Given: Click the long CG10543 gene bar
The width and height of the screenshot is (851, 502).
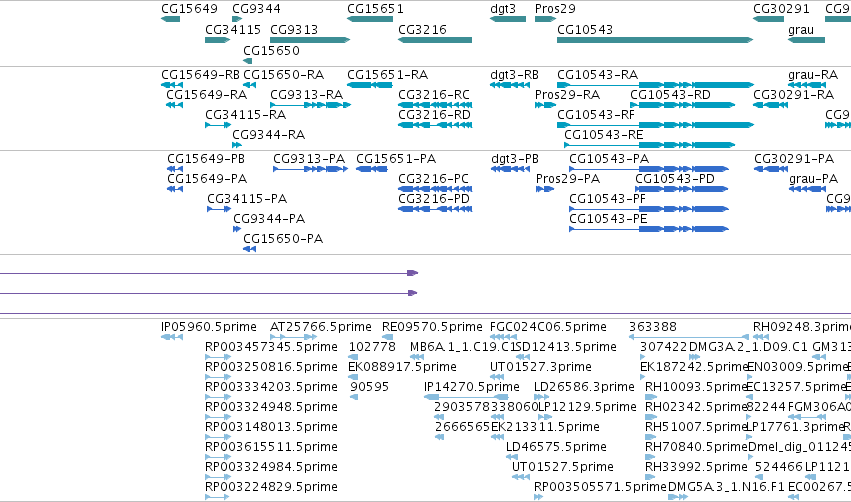Looking at the screenshot, I should pos(655,40).
